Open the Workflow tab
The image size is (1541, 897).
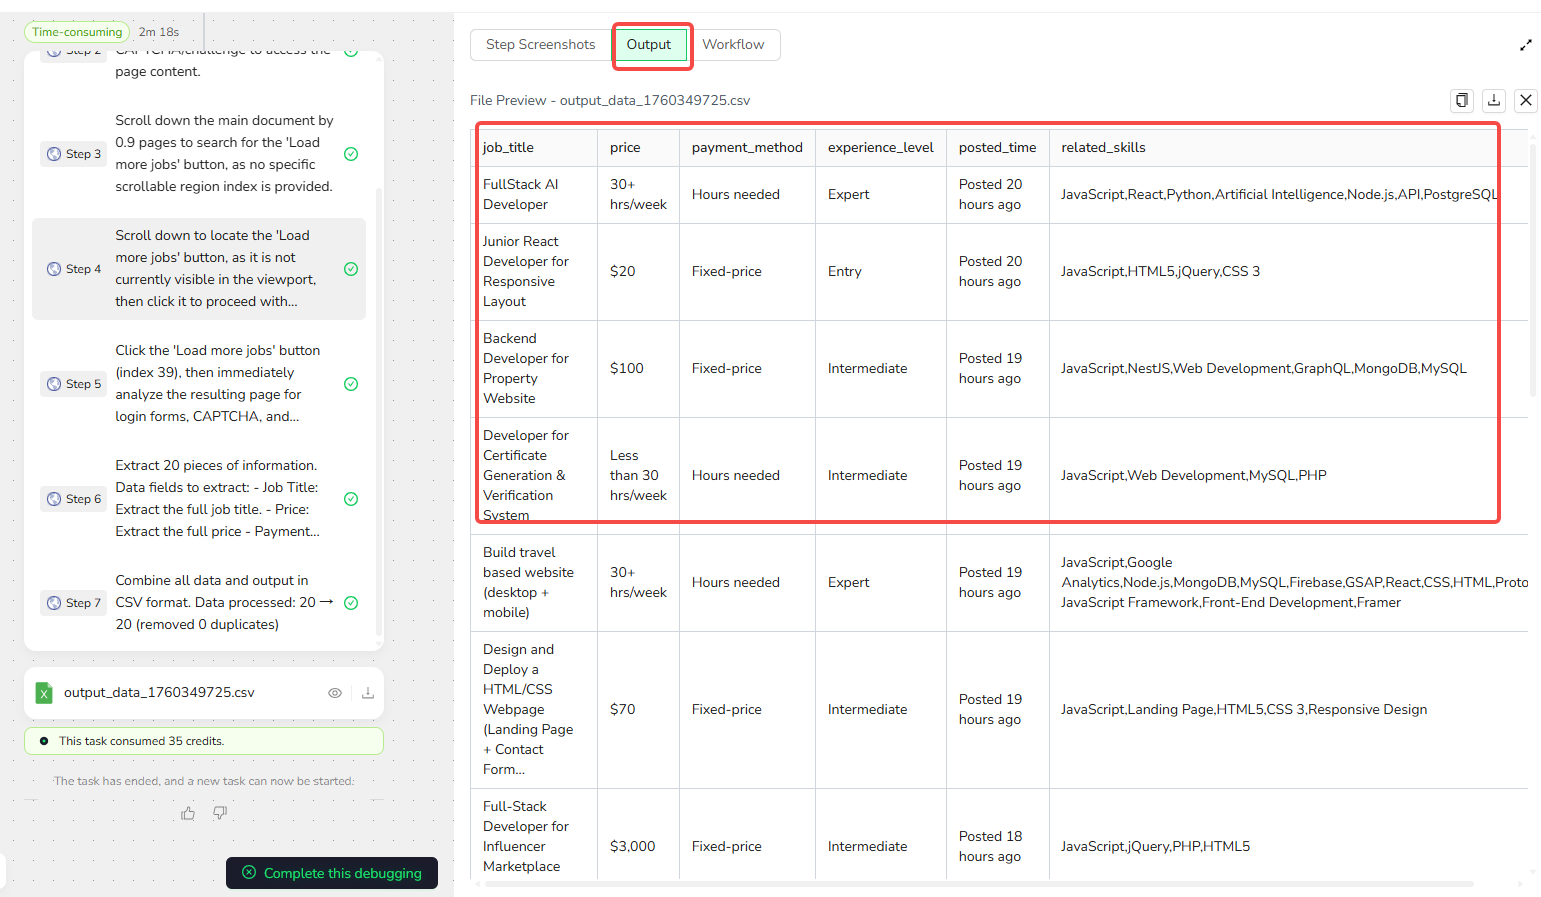[733, 45]
